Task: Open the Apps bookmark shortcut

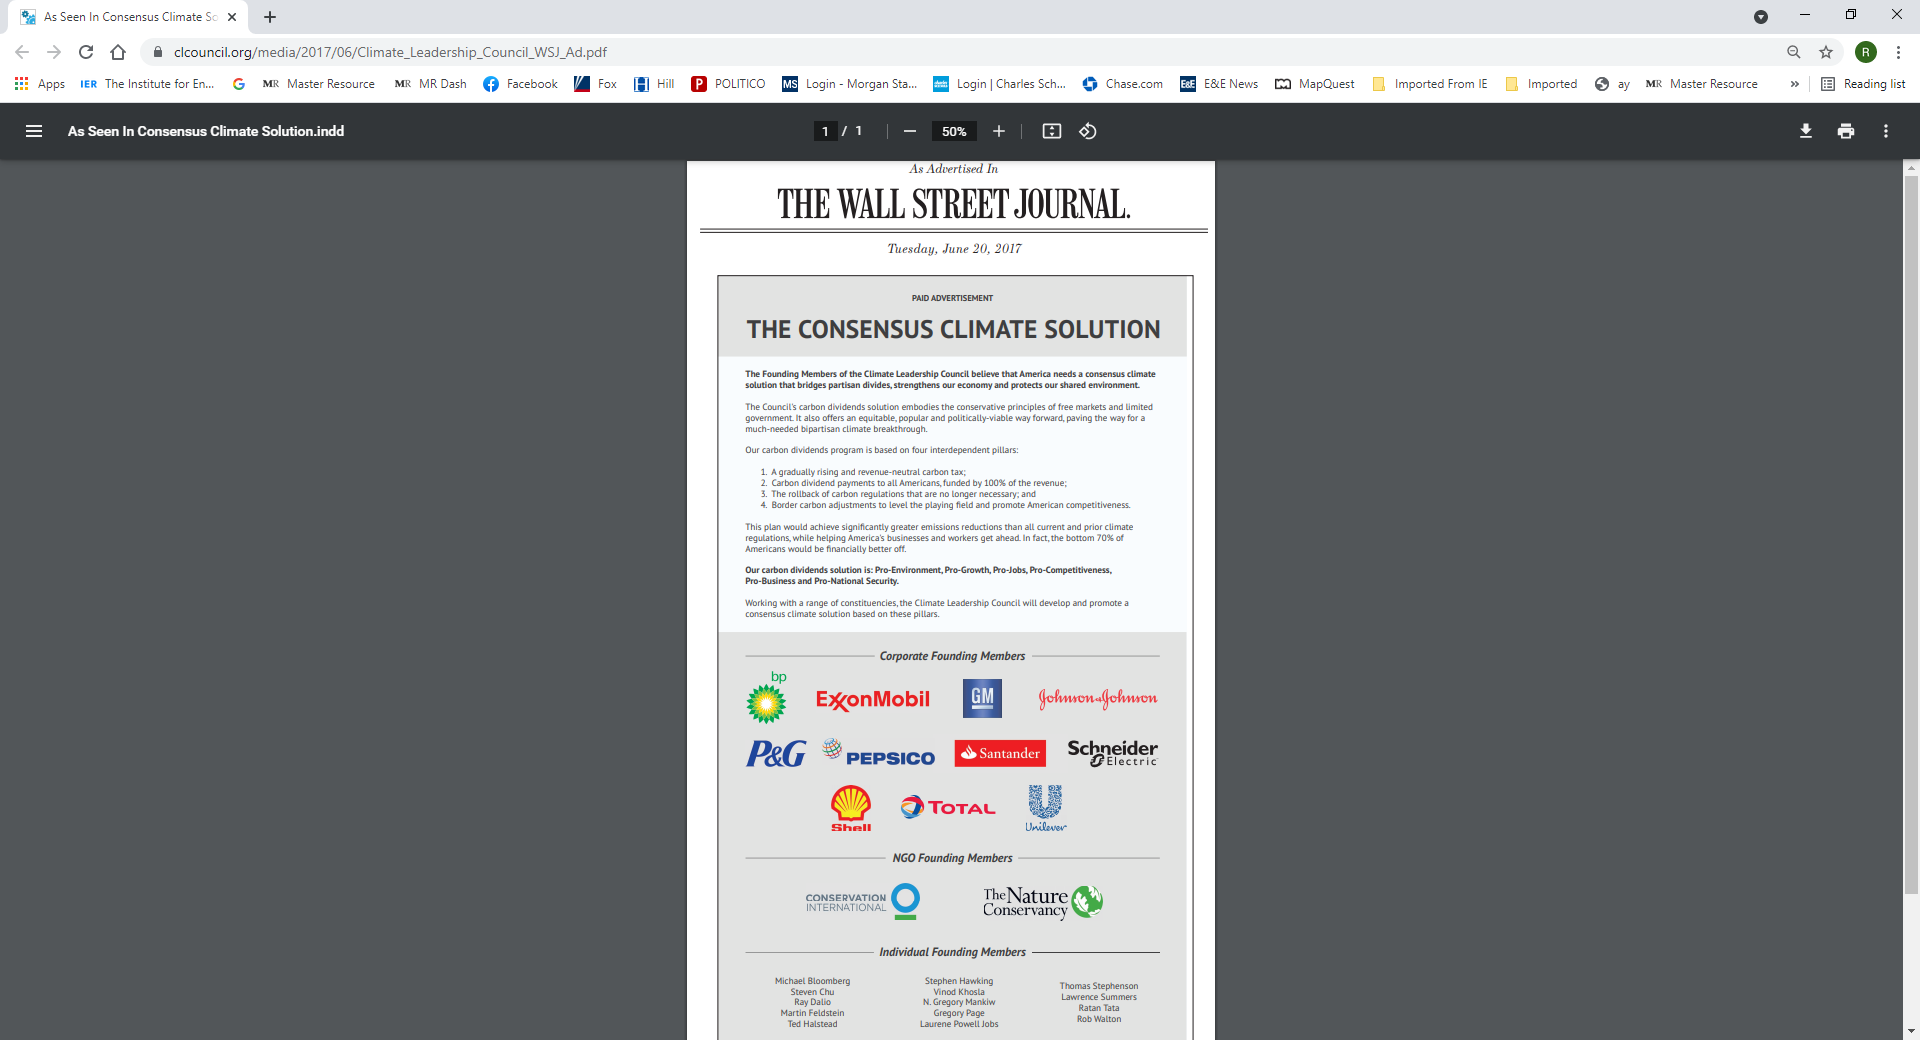Action: pyautogui.click(x=40, y=84)
